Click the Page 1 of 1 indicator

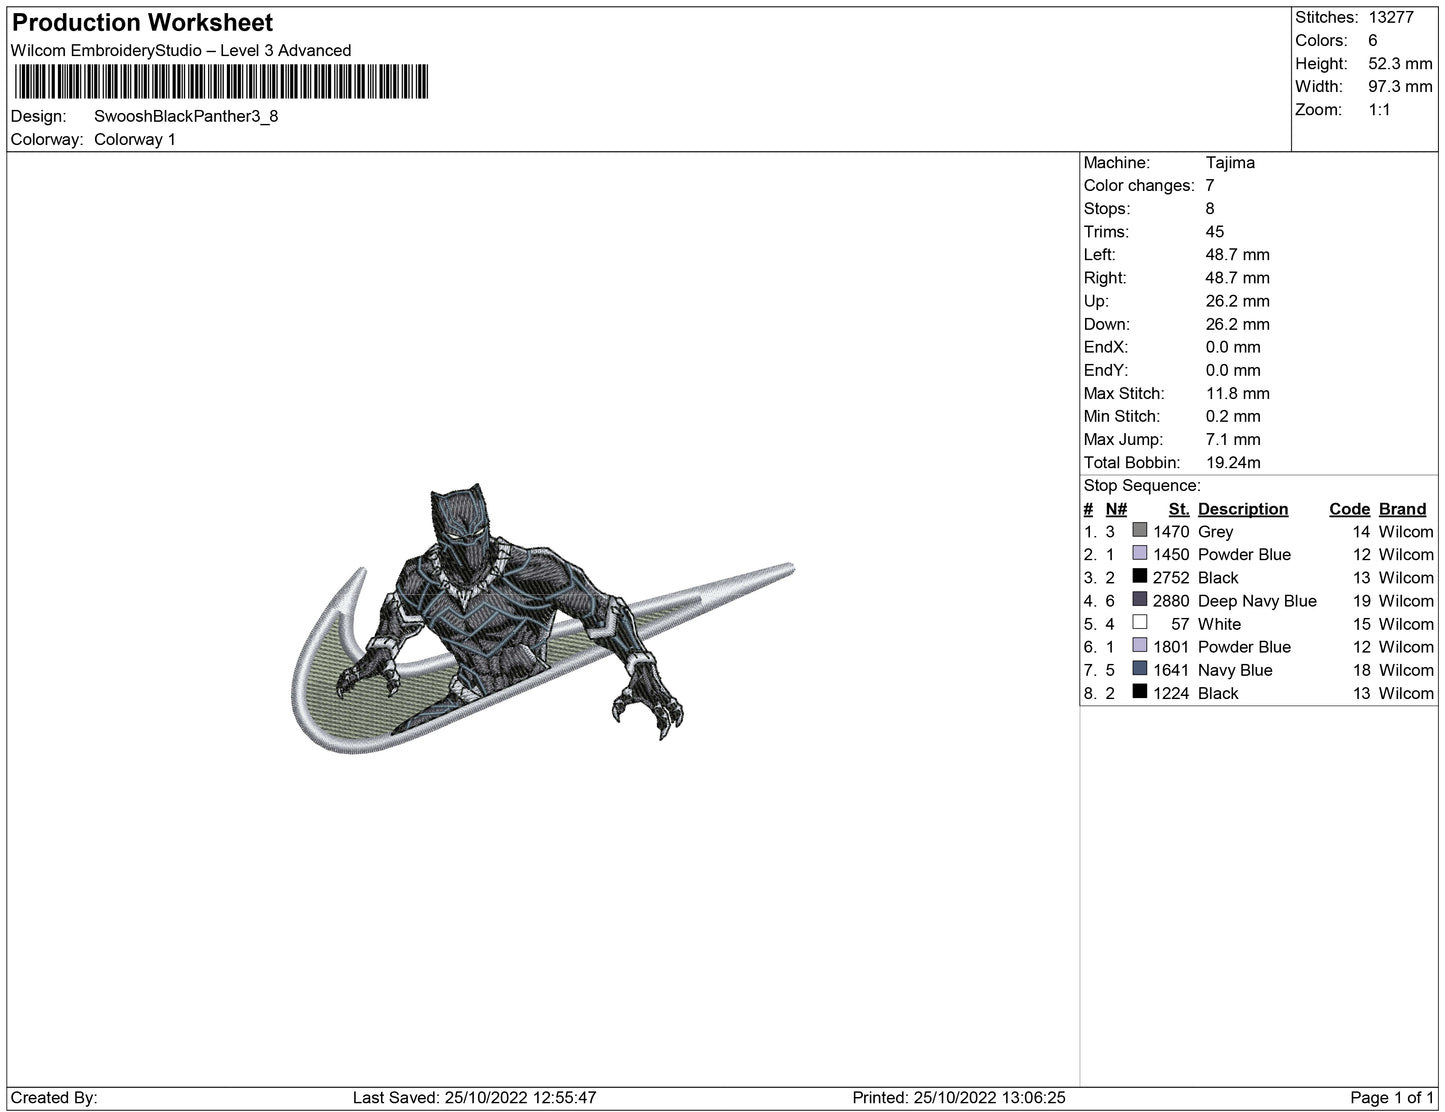(x=1392, y=1097)
